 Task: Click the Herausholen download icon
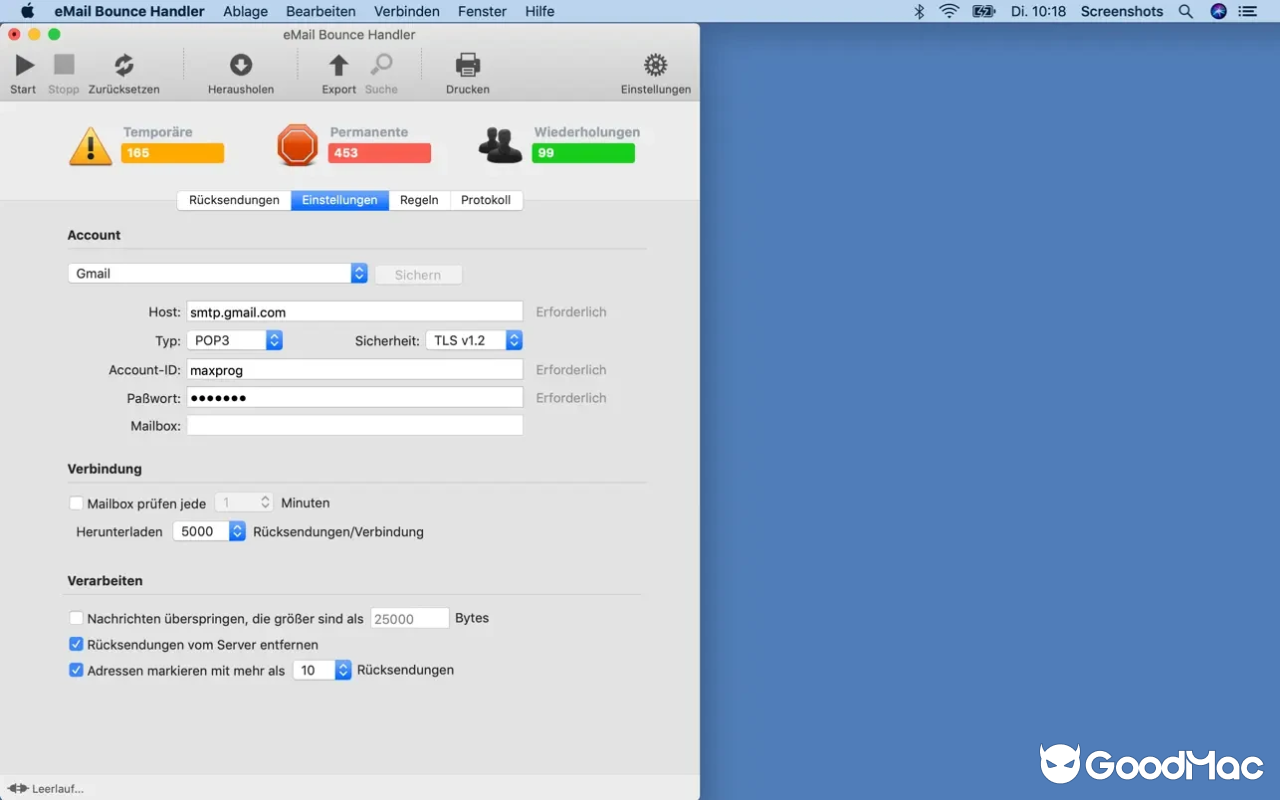pos(240,67)
